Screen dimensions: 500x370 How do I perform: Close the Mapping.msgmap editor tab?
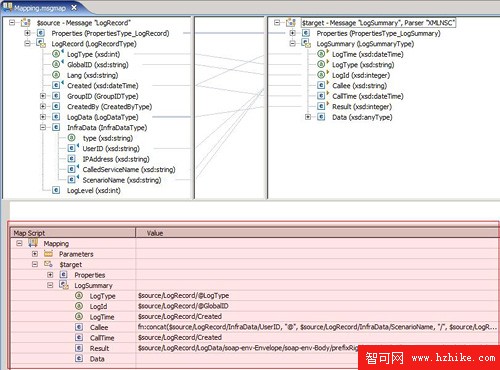[74, 7]
